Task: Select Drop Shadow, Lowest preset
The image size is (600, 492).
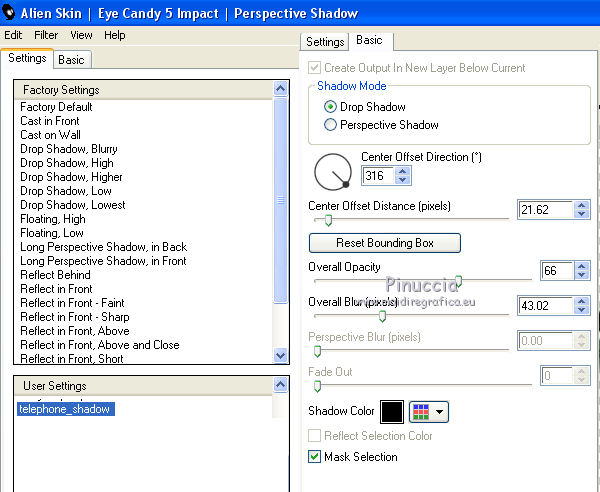Action: click(73, 205)
